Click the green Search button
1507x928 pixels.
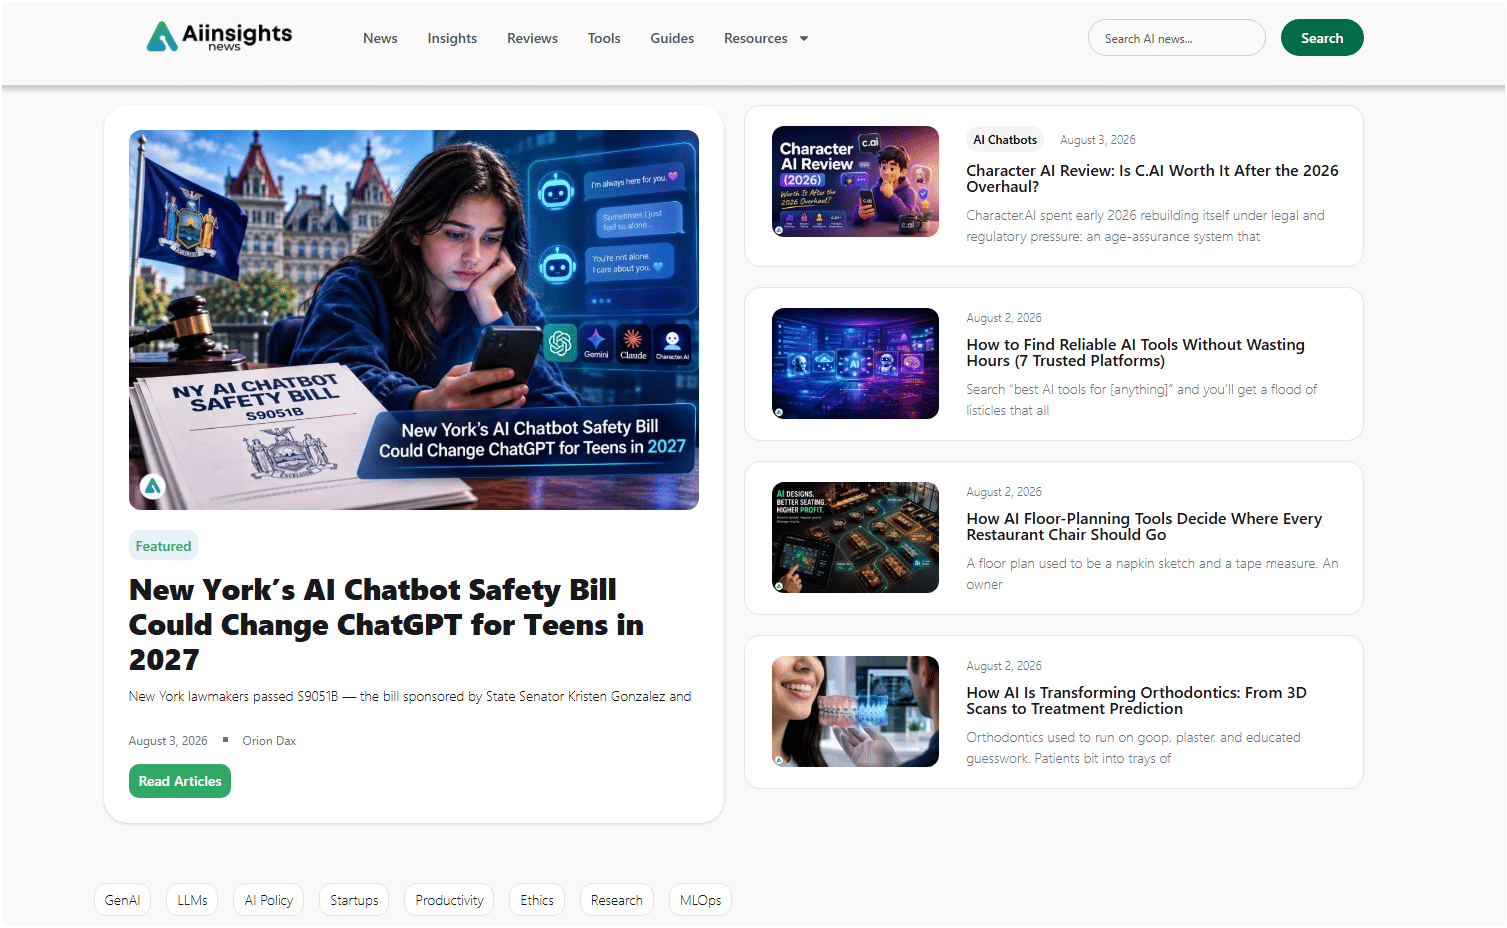pos(1322,38)
